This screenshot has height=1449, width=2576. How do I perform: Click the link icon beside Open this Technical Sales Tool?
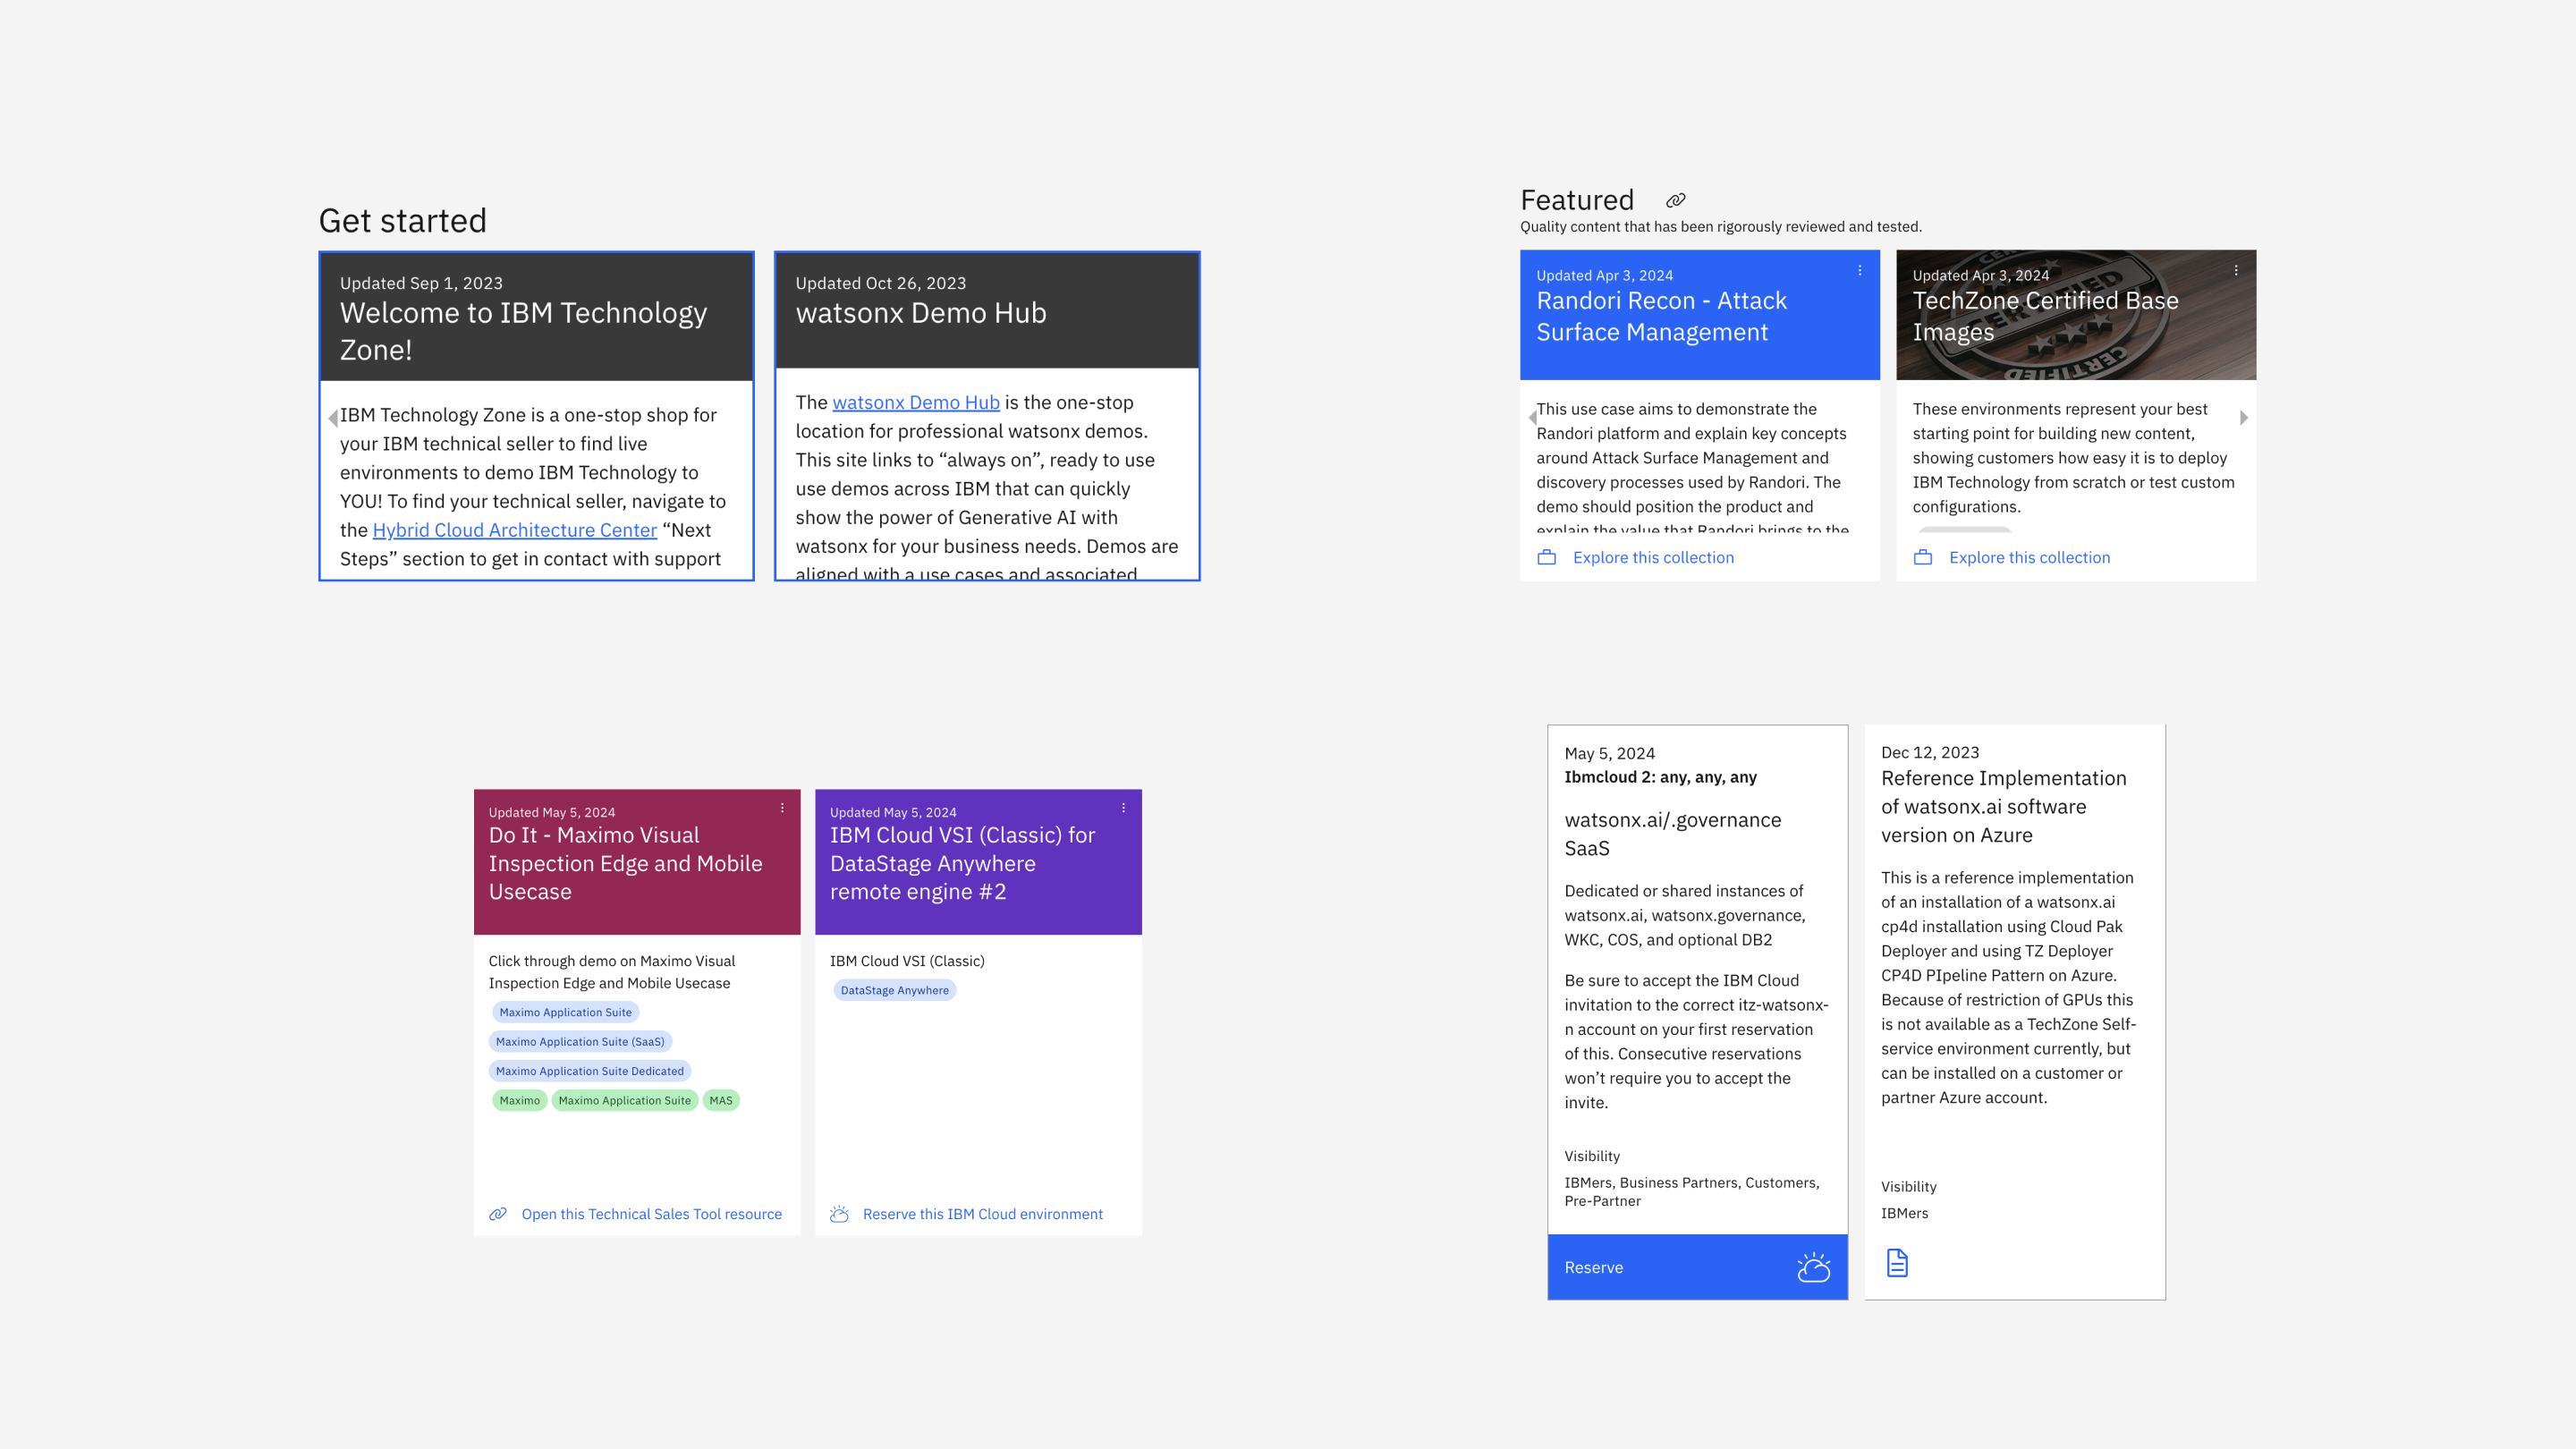(x=498, y=1214)
